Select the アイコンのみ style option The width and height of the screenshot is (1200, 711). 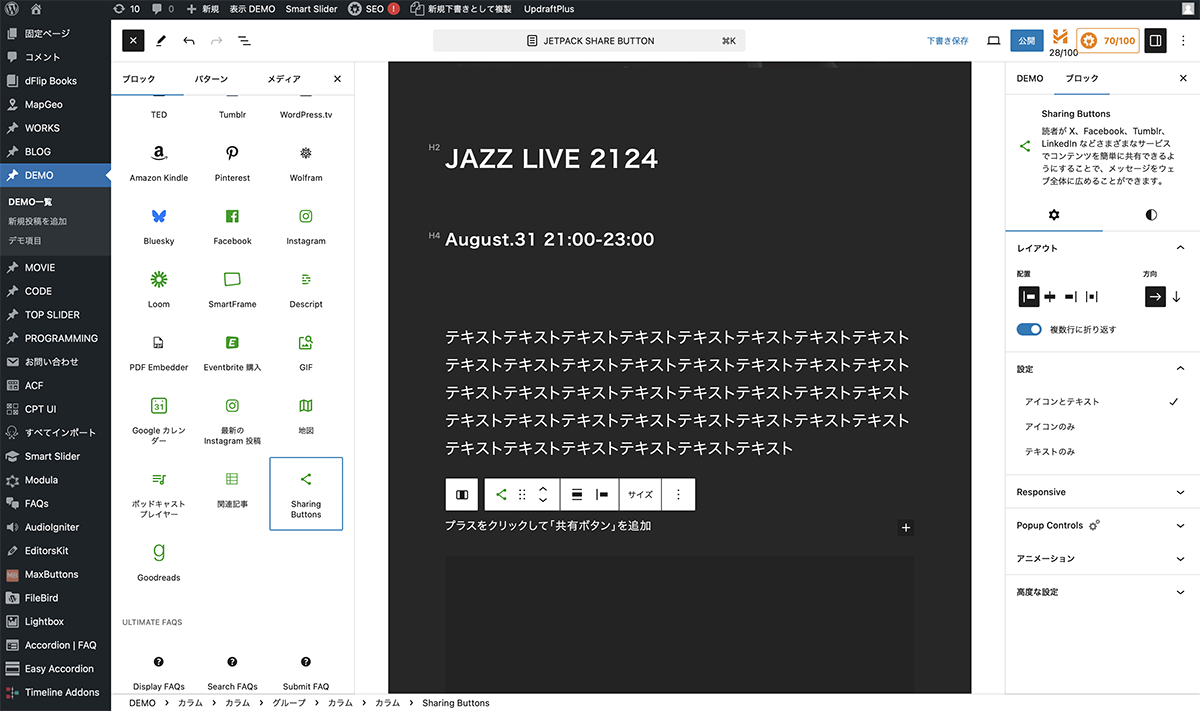pos(1050,427)
